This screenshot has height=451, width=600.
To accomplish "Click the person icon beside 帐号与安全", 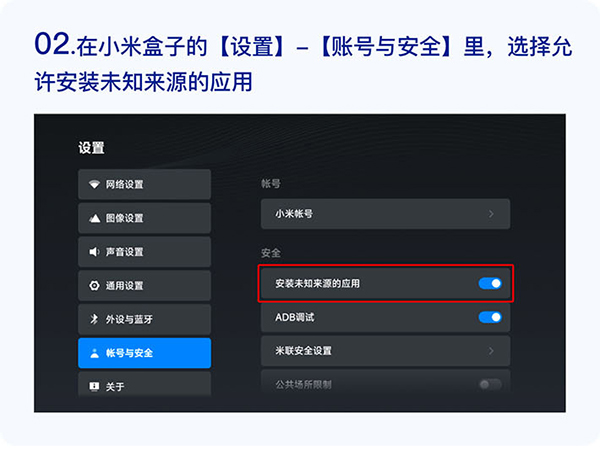I will [x=95, y=353].
